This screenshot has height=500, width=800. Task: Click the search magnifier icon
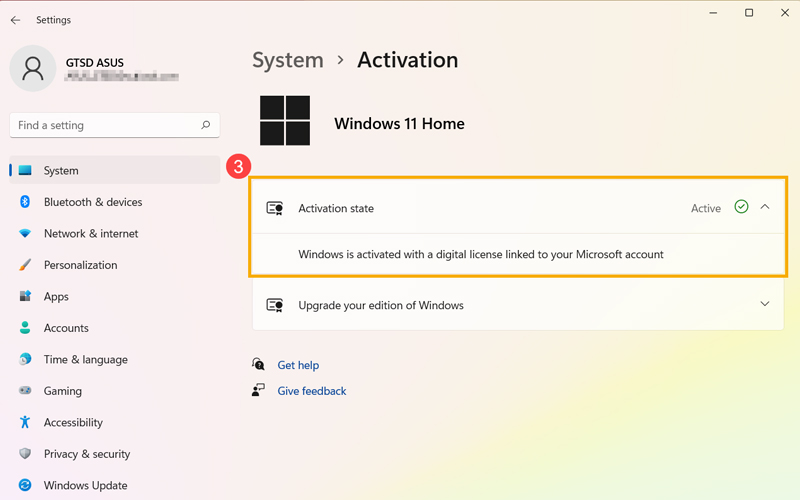click(206, 125)
